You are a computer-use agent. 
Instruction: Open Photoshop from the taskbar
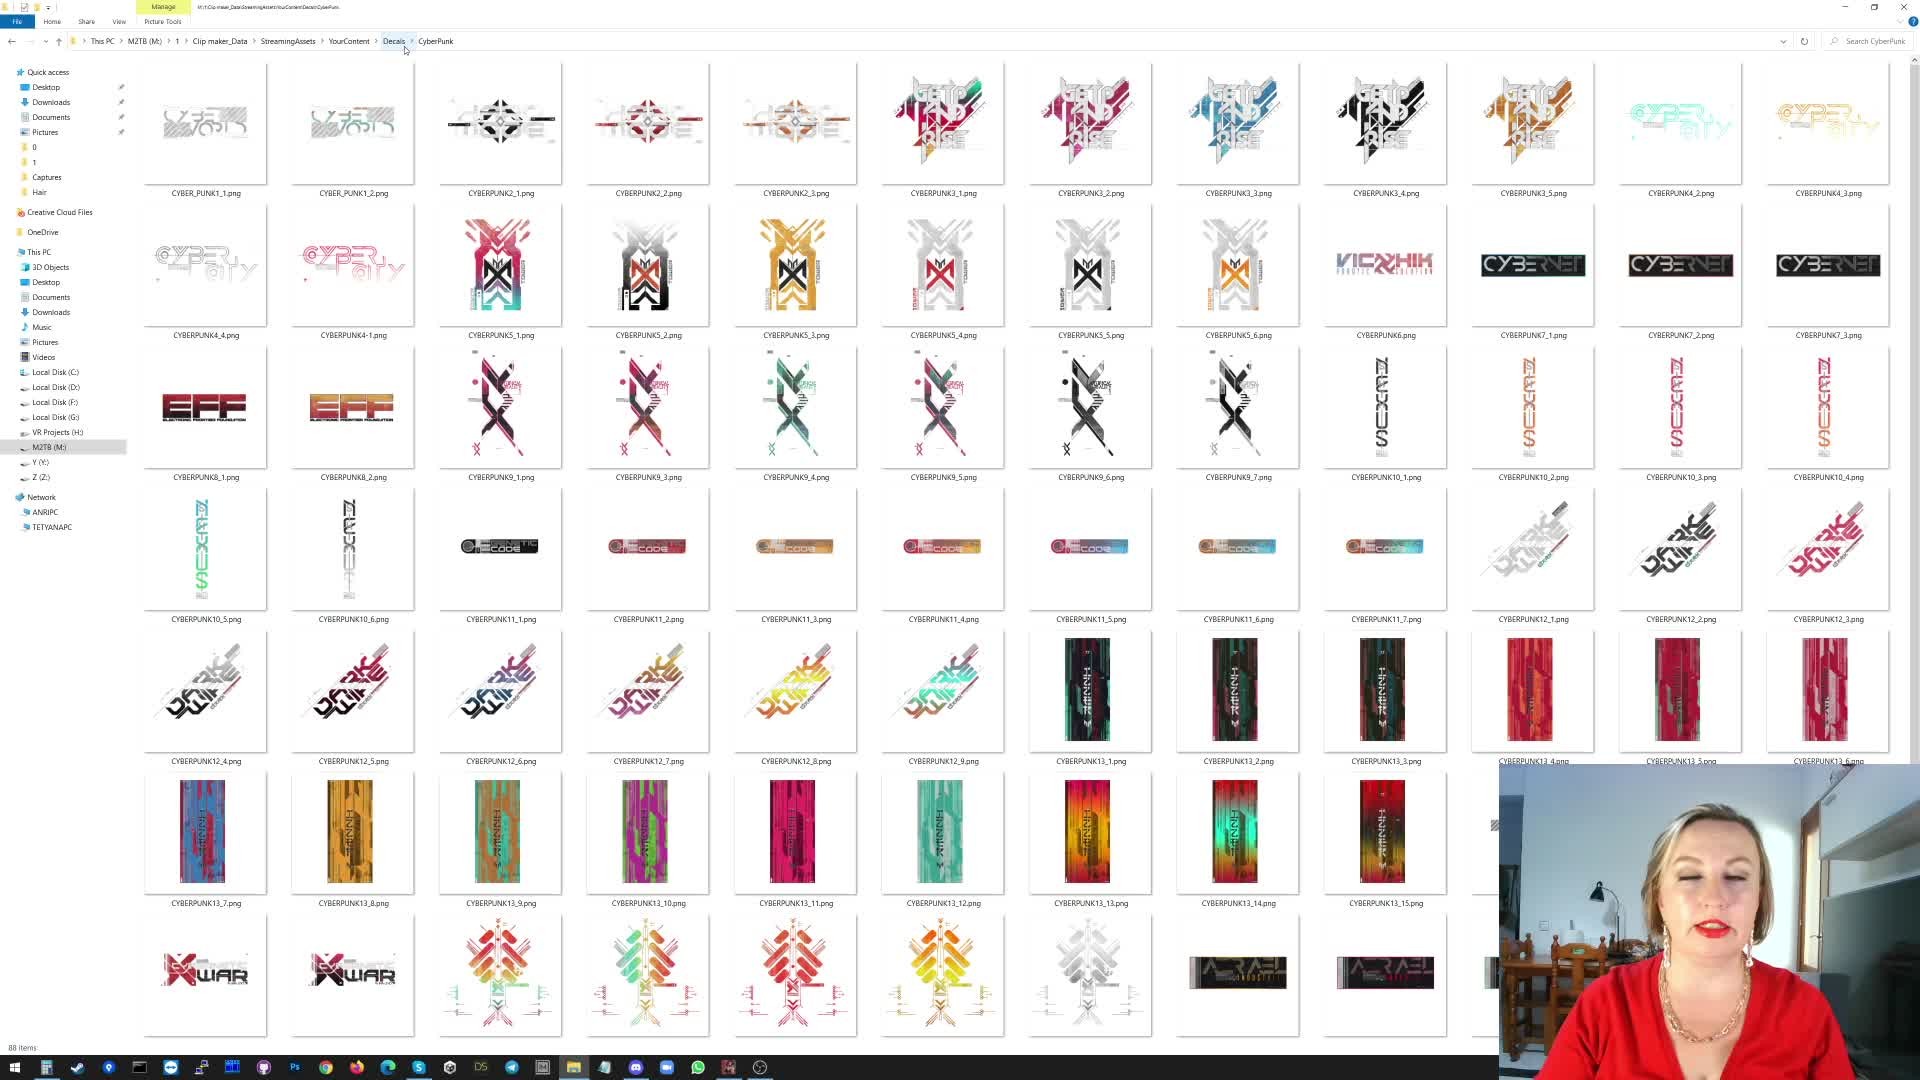[295, 1067]
